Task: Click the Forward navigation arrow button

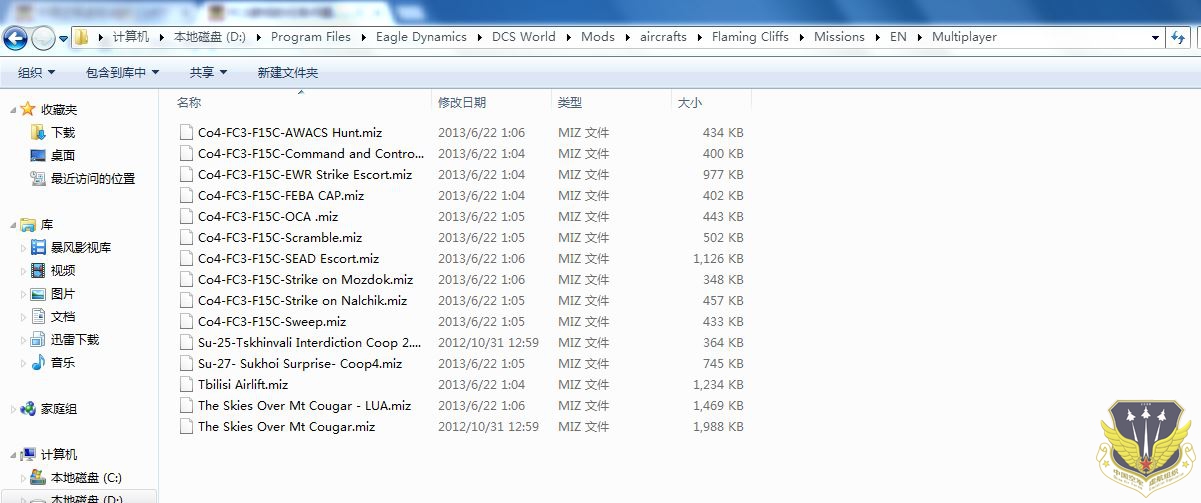Action: point(43,39)
